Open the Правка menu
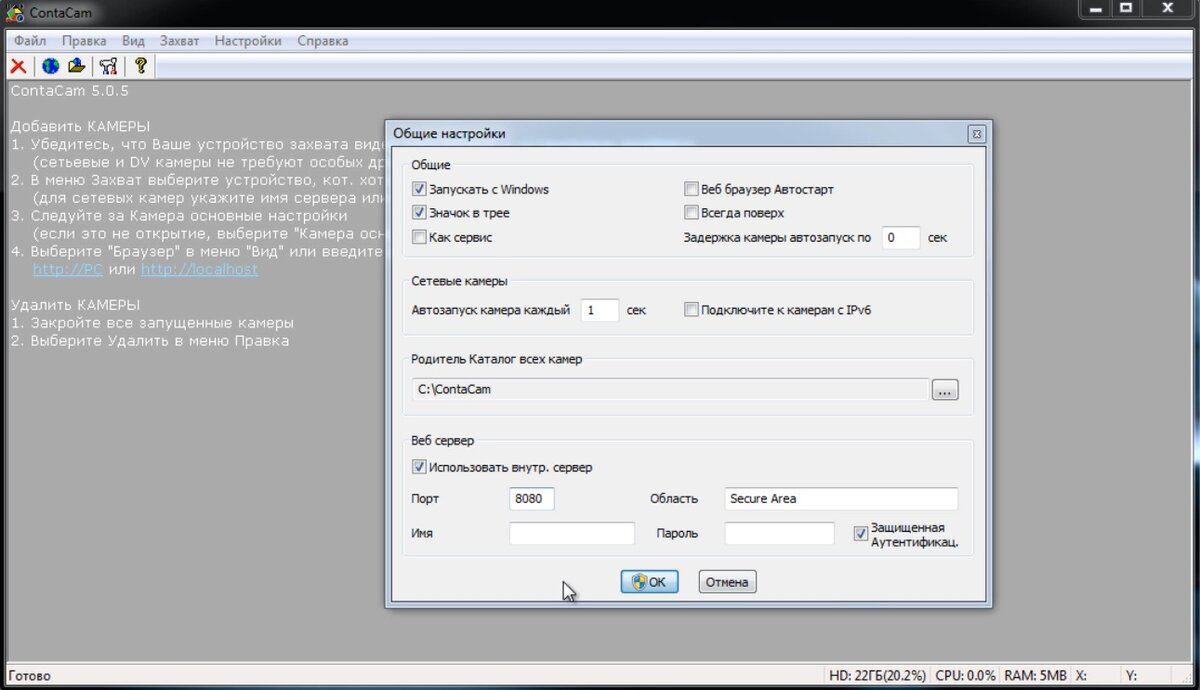 (x=84, y=41)
